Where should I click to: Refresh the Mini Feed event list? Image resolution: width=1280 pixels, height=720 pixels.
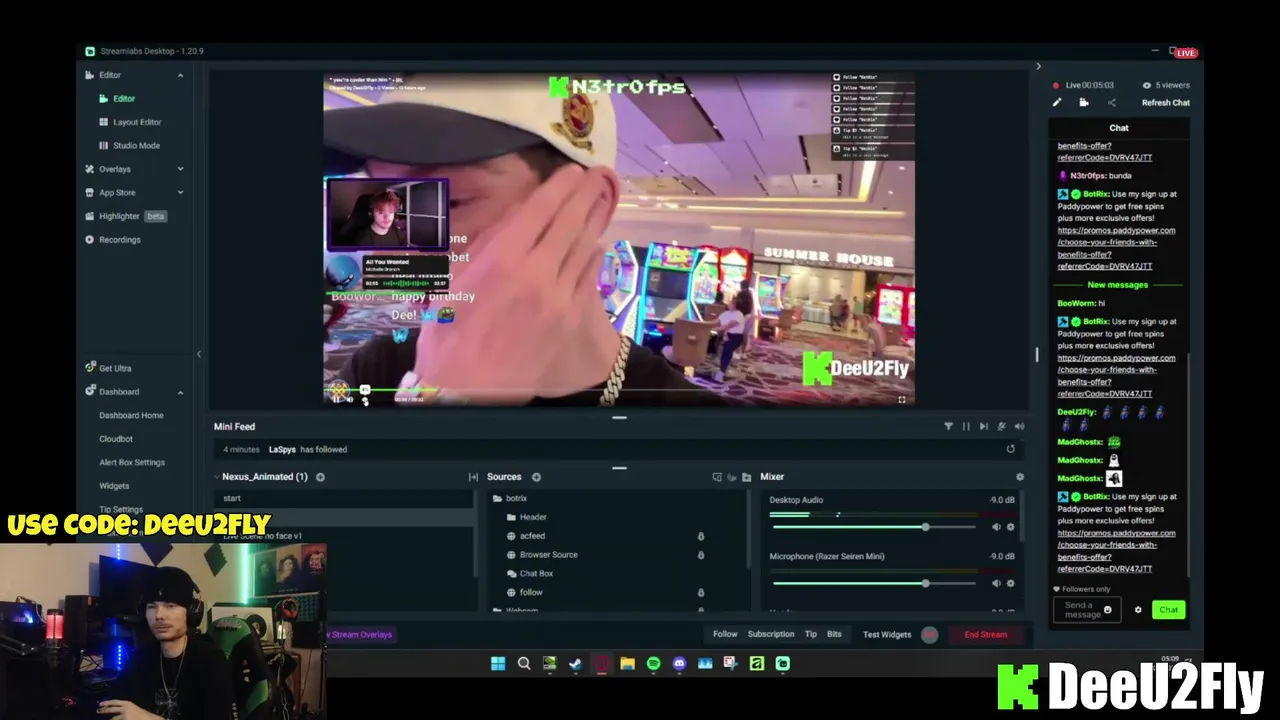1010,449
